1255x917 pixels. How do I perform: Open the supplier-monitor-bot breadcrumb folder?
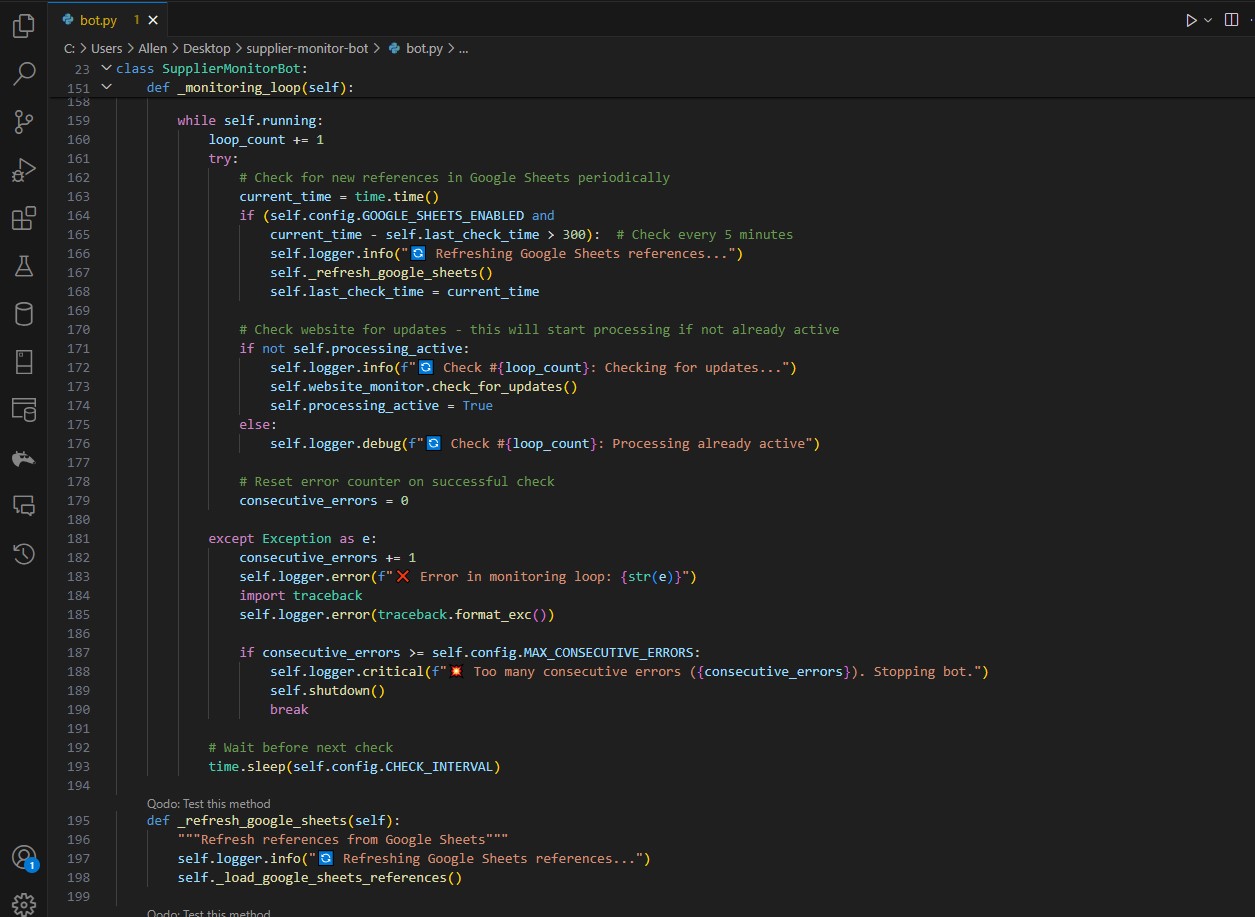point(306,48)
